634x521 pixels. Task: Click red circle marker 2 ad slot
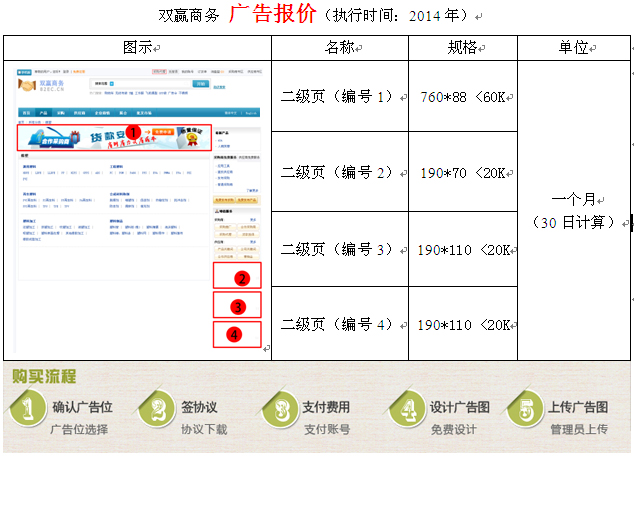[x=240, y=277]
